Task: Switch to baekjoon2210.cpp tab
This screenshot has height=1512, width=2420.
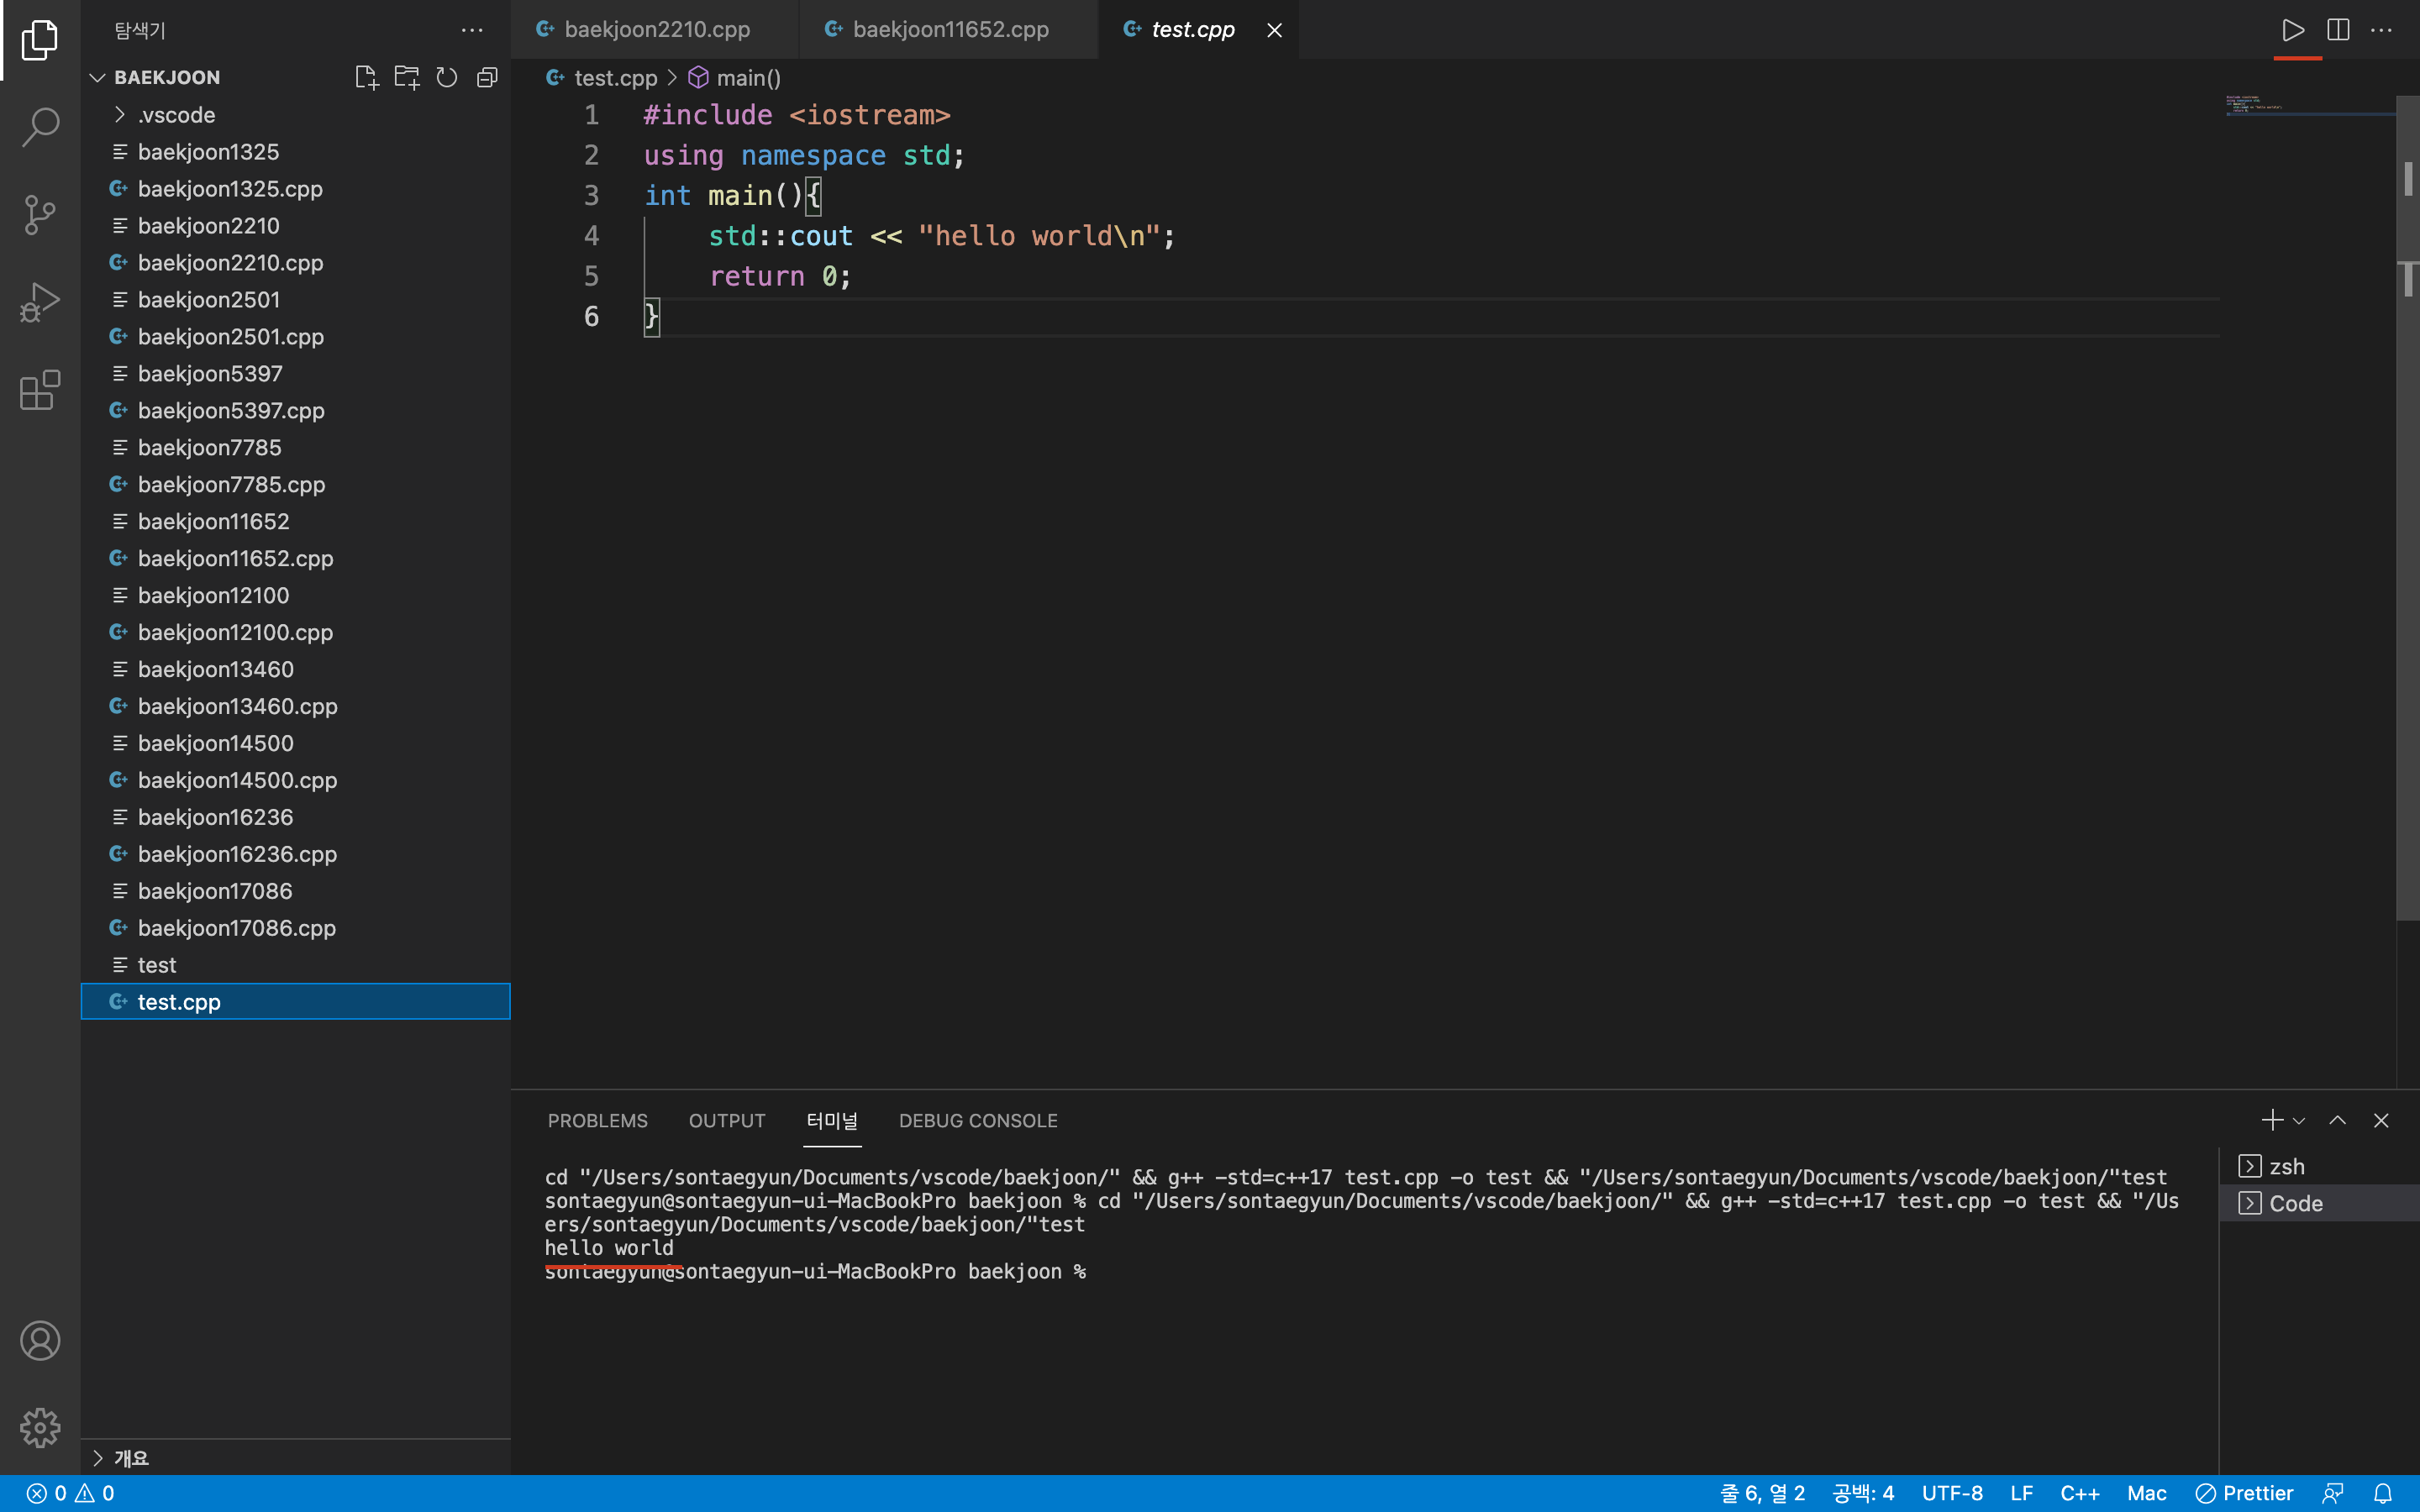Action: [x=655, y=30]
